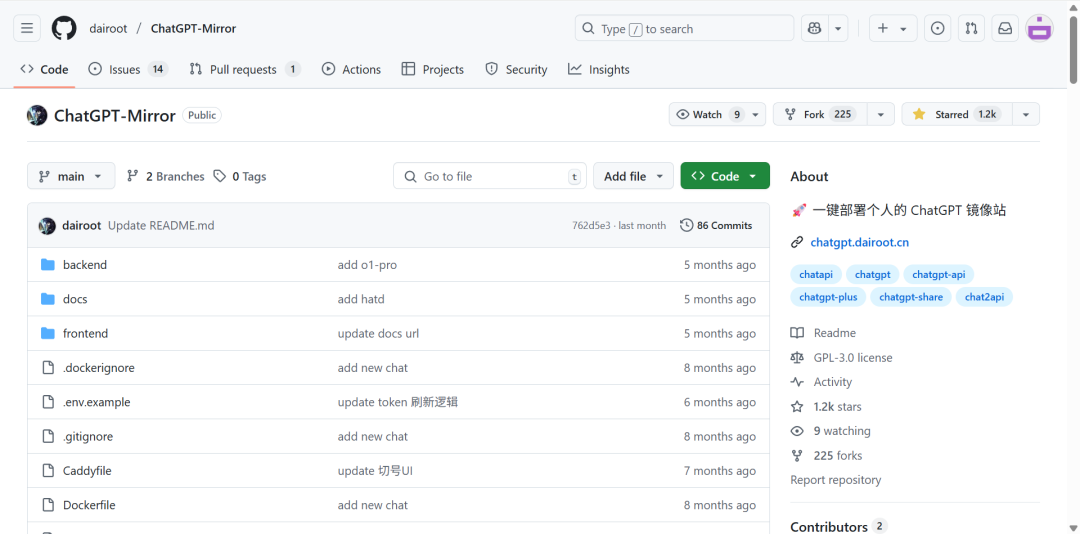This screenshot has height=534, width=1080.
Task: Click the GitHub logo icon
Action: (x=64, y=28)
